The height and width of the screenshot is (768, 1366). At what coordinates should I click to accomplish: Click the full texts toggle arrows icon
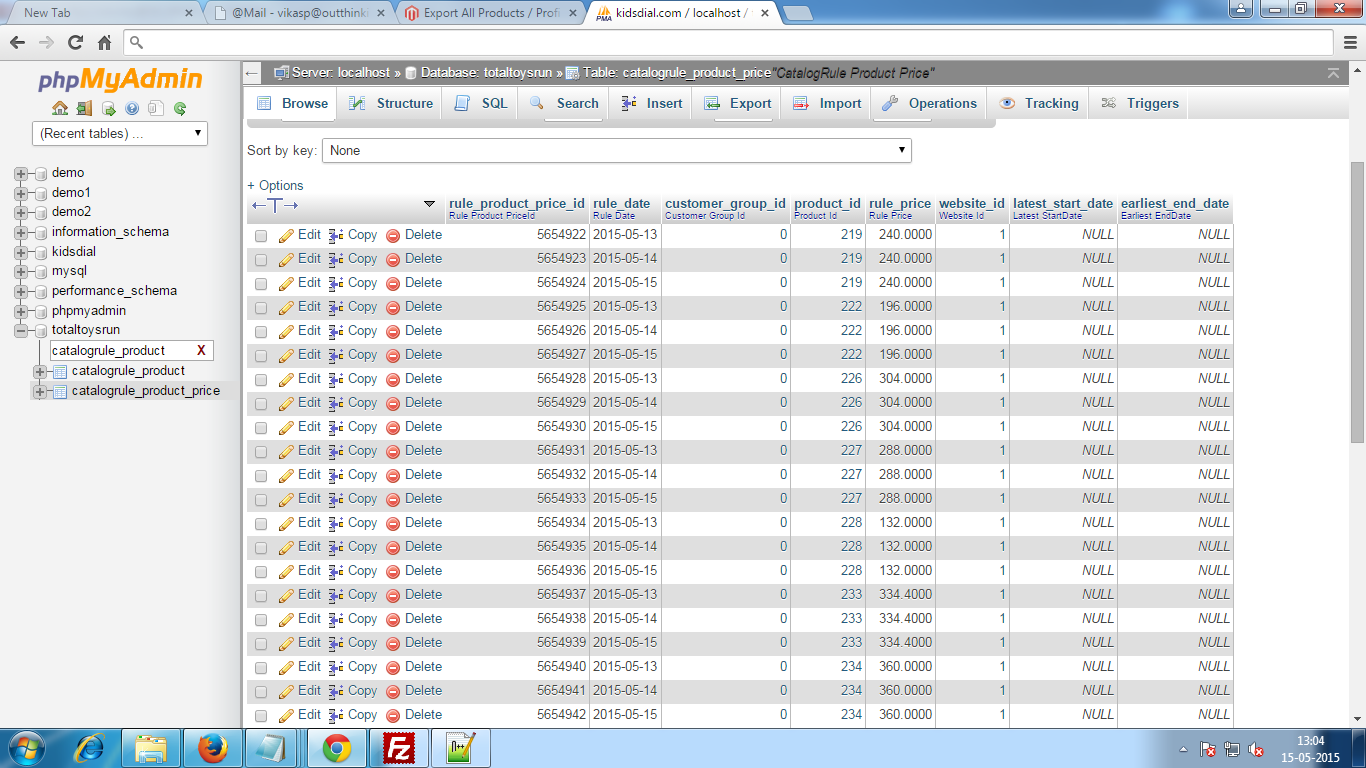tap(275, 205)
